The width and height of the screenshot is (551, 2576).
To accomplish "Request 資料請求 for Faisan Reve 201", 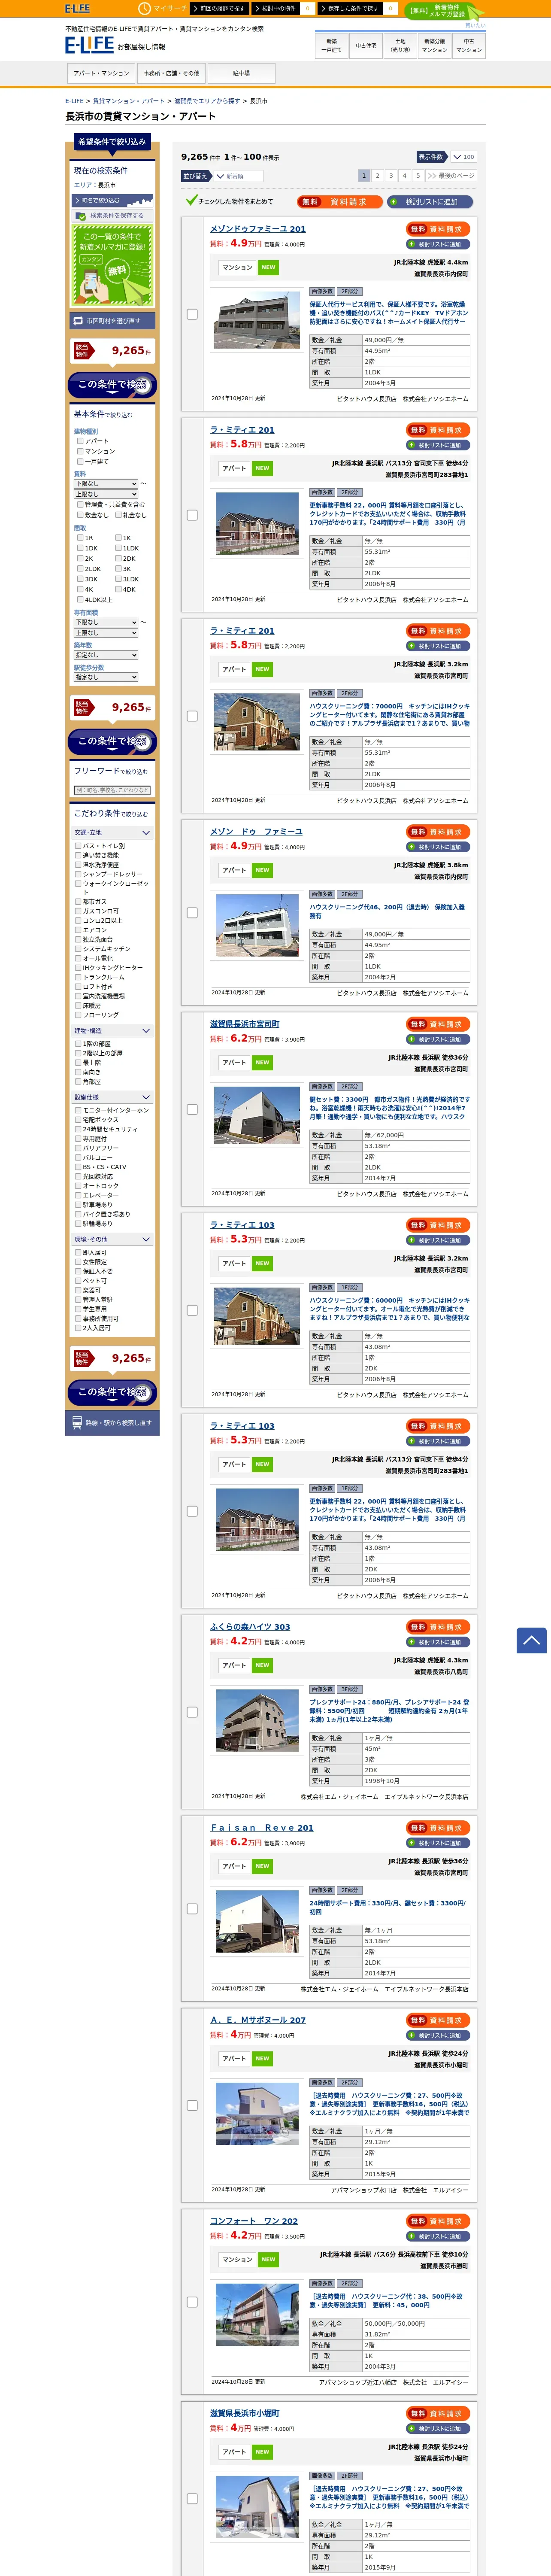I will point(439,1828).
